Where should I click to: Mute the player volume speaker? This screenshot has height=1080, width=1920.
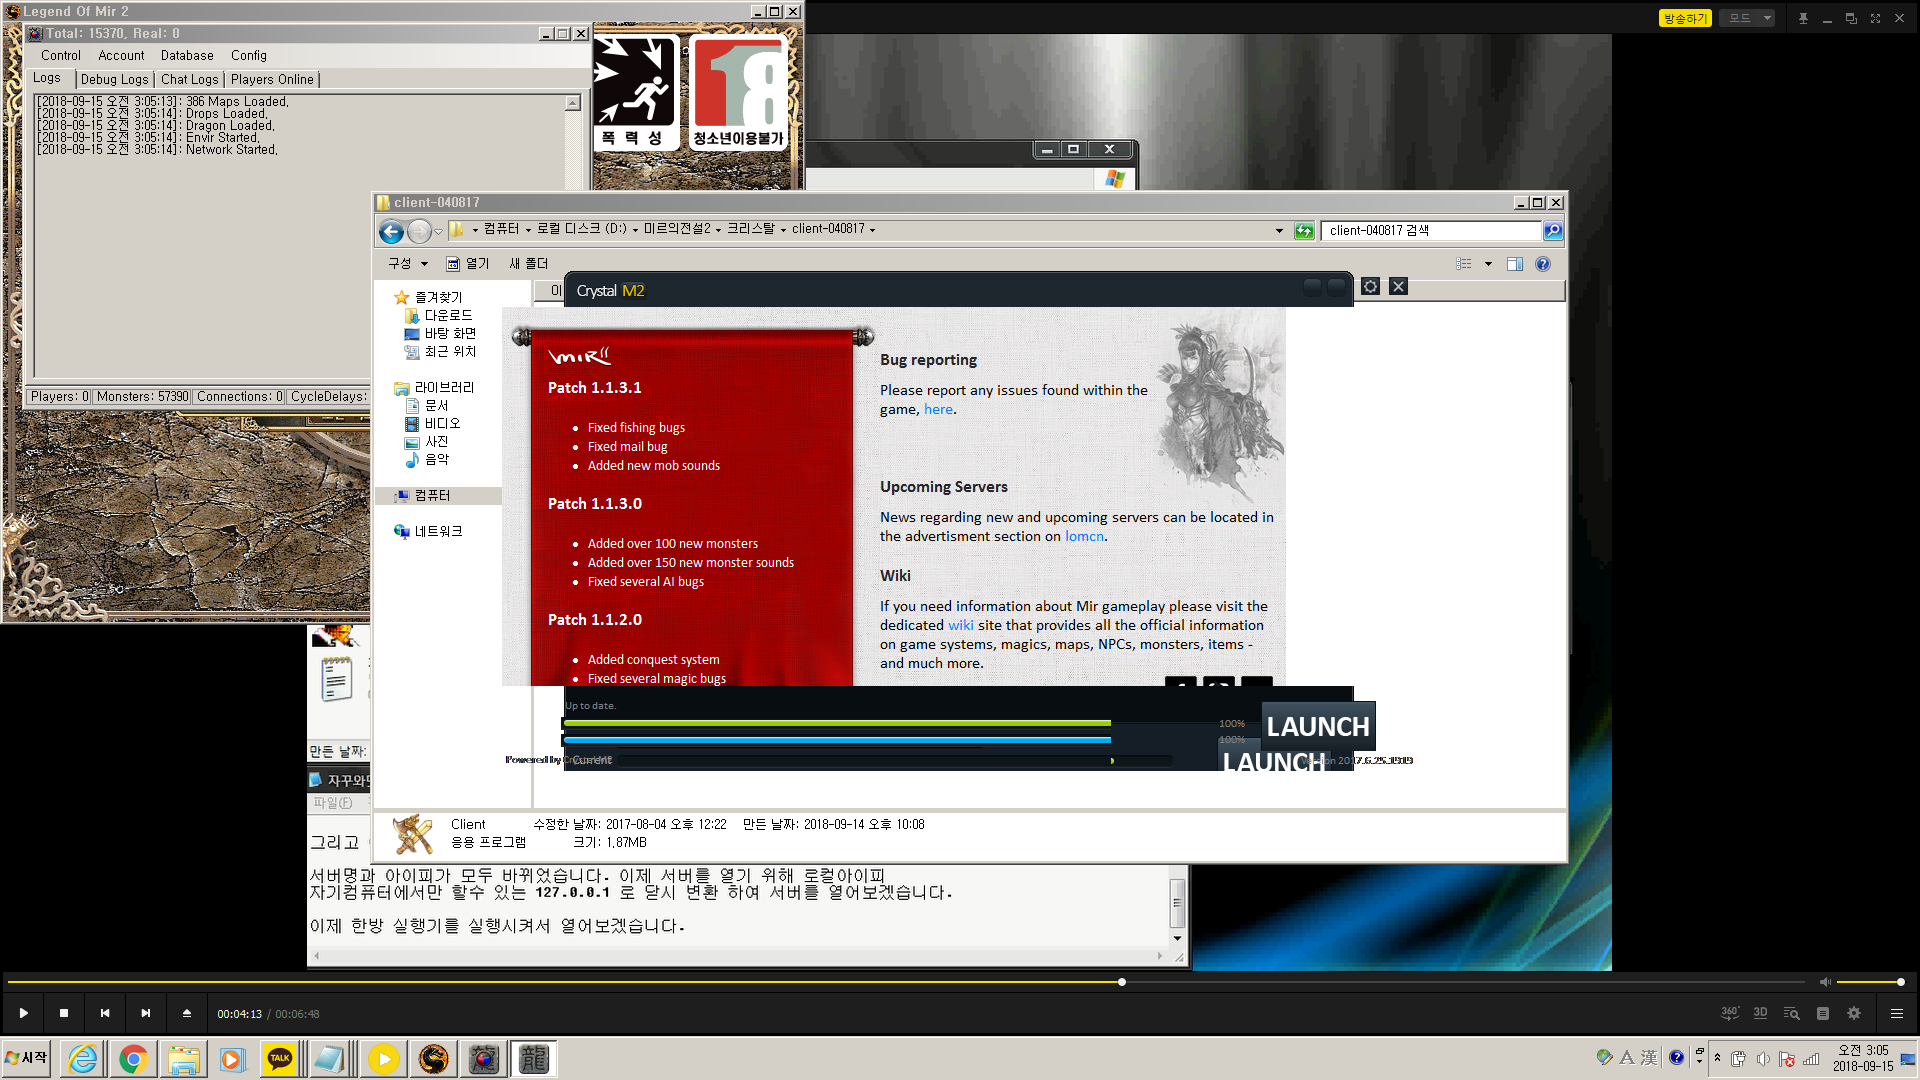click(x=1824, y=982)
